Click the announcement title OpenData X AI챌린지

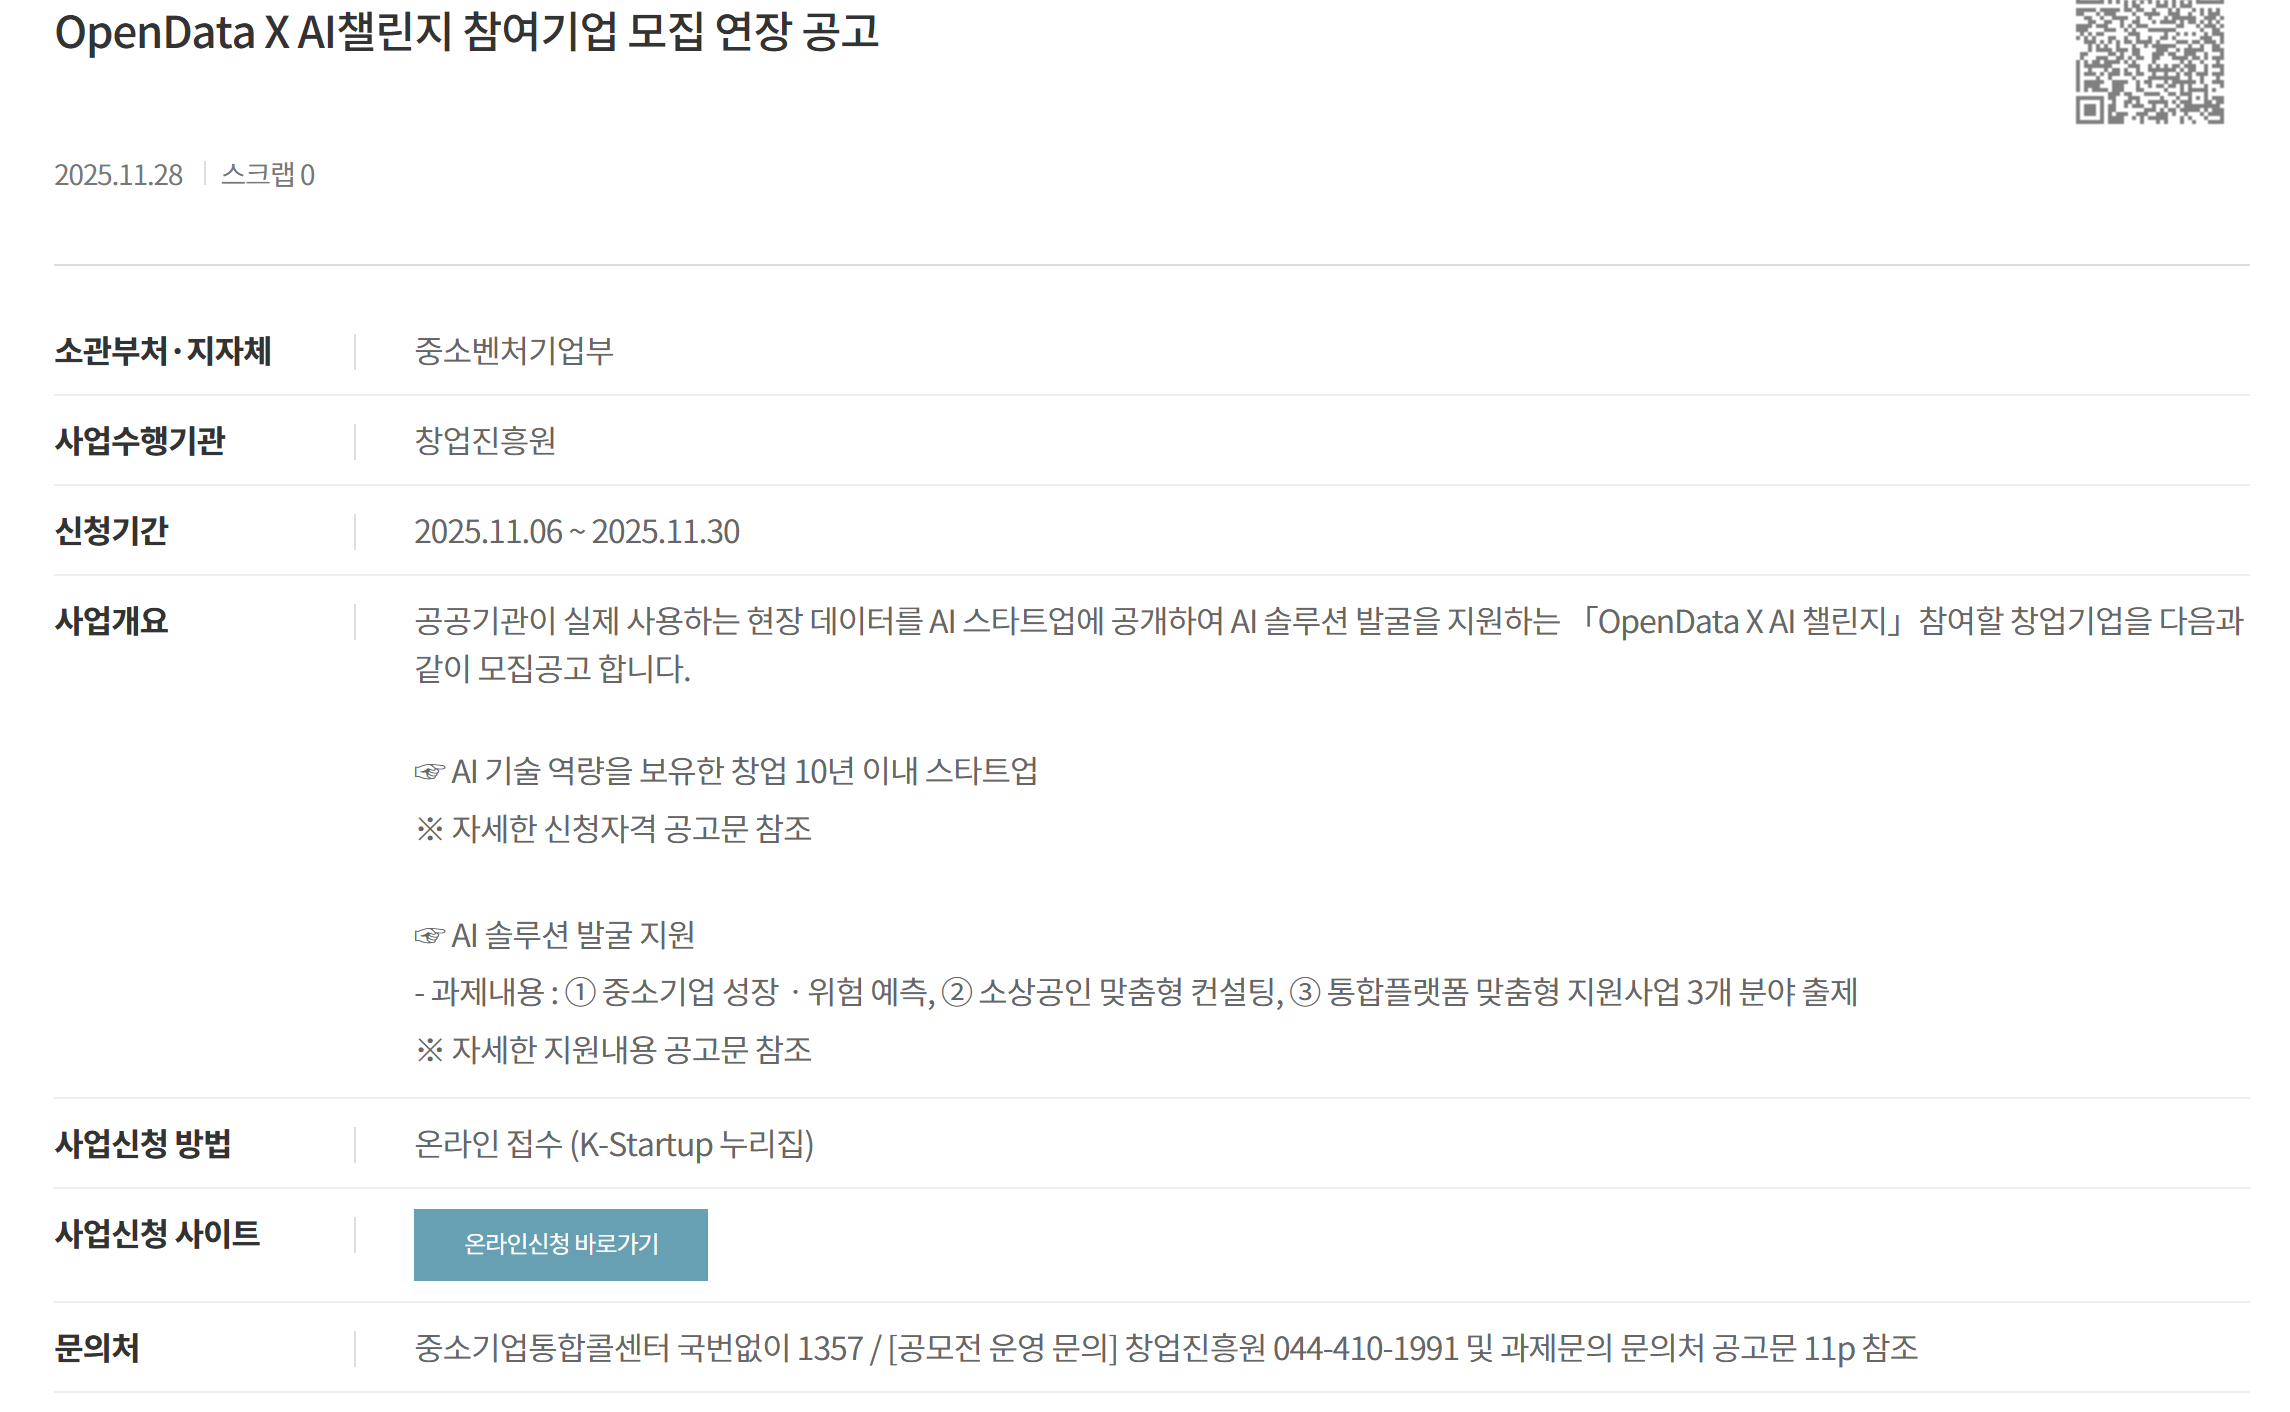click(466, 32)
